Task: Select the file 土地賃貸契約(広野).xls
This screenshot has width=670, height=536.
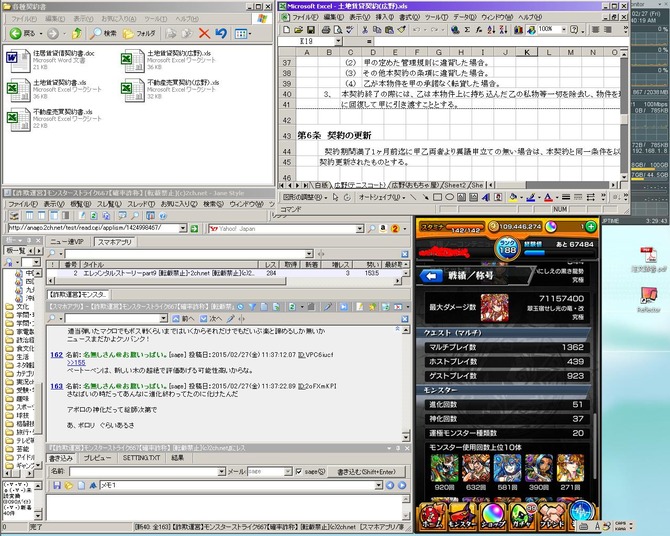Action: click(x=167, y=60)
